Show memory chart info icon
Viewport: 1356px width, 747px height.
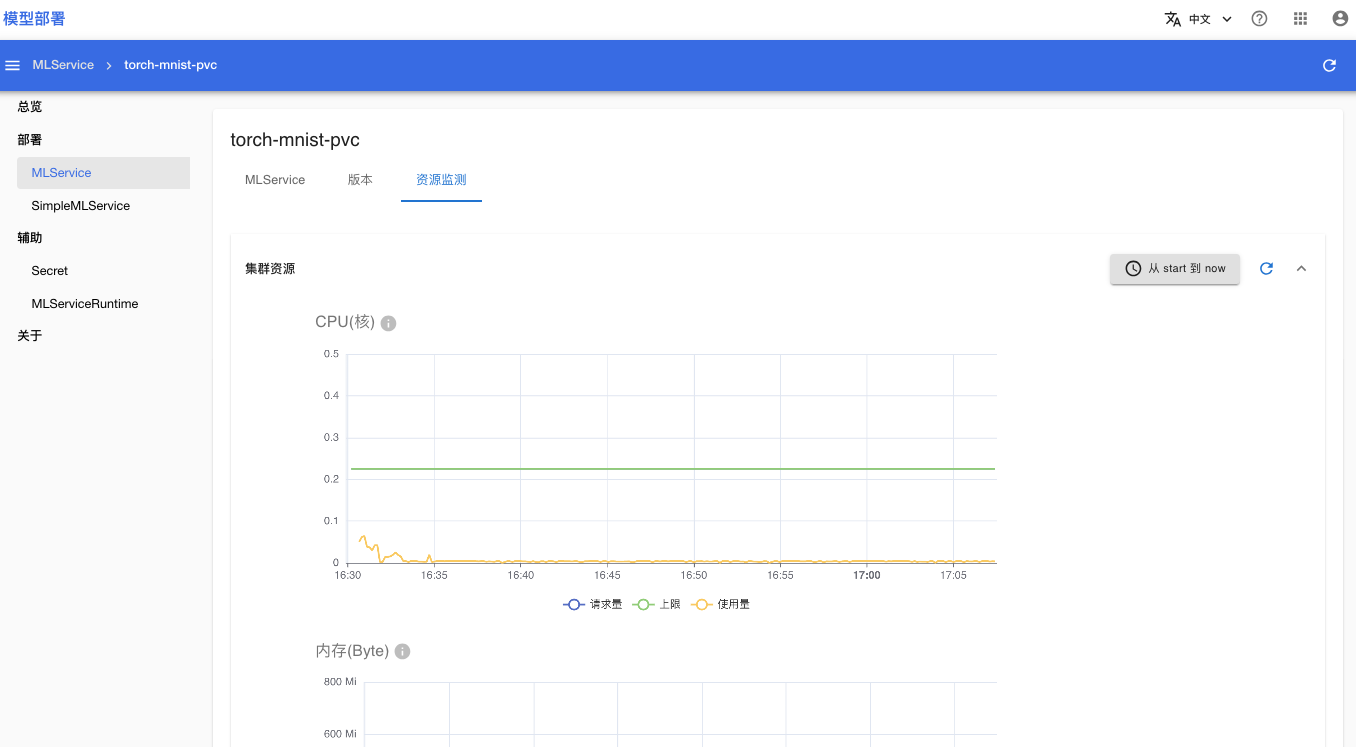point(402,651)
